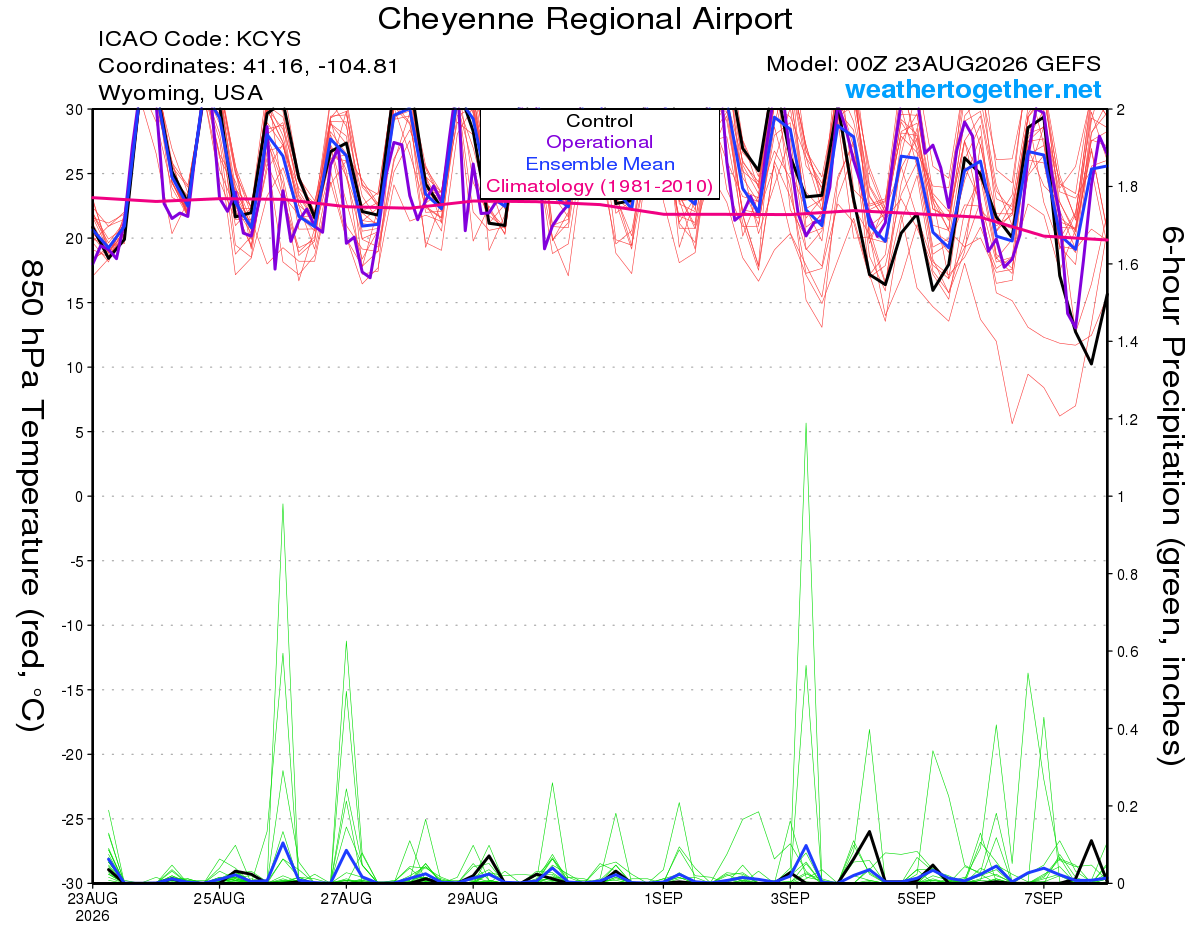Click the 2026 year label under 23AUG
1200x927 pixels.
click(x=92, y=915)
